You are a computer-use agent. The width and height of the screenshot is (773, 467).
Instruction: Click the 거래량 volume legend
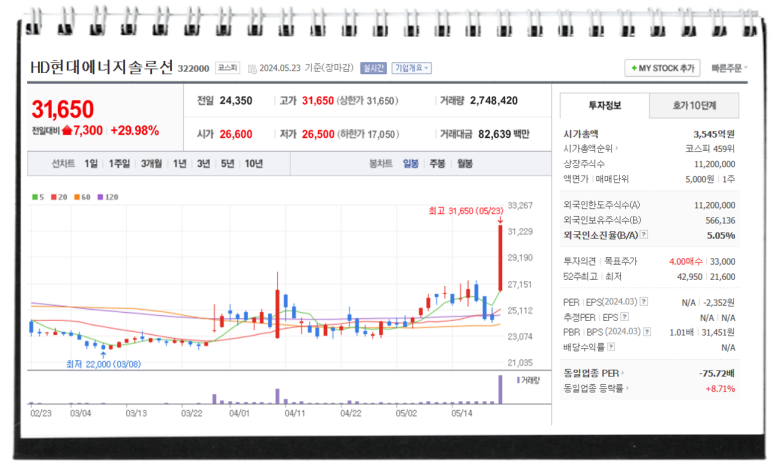[x=528, y=380]
